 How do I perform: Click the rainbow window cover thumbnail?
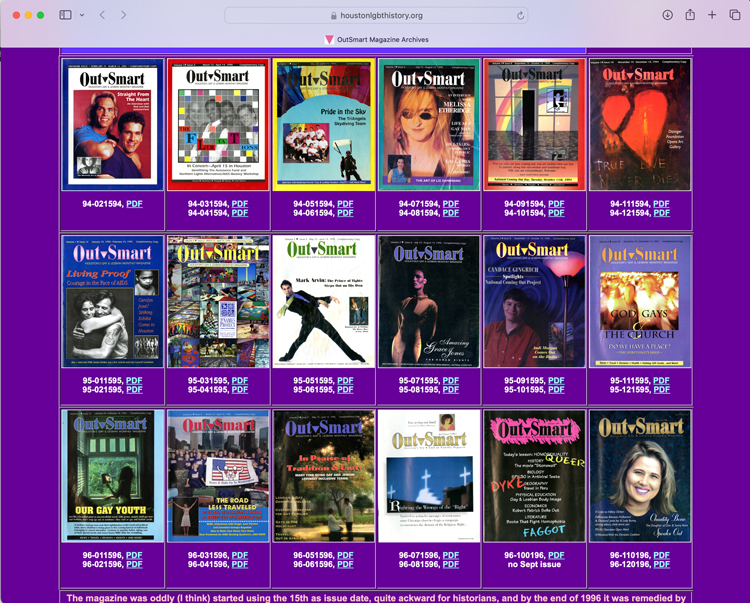coord(534,125)
